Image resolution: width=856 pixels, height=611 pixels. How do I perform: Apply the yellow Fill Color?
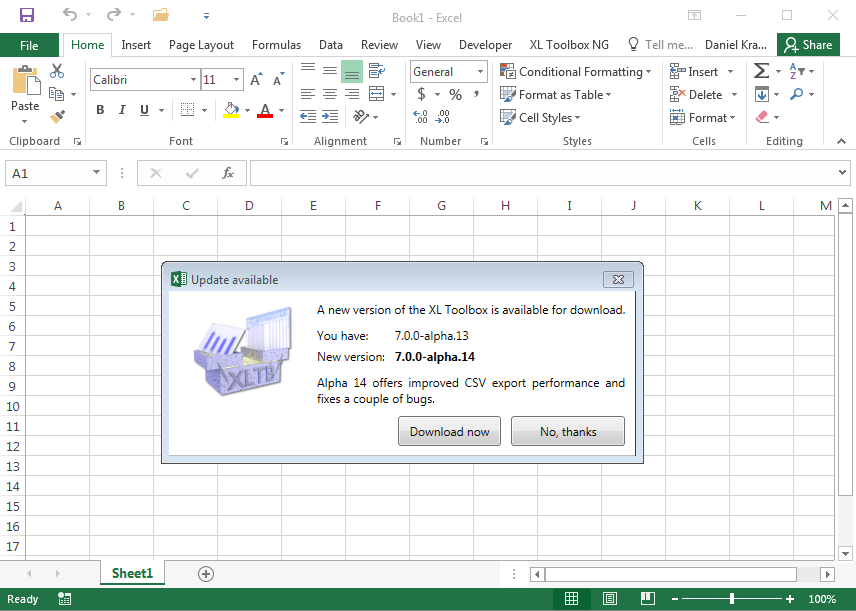(x=231, y=110)
